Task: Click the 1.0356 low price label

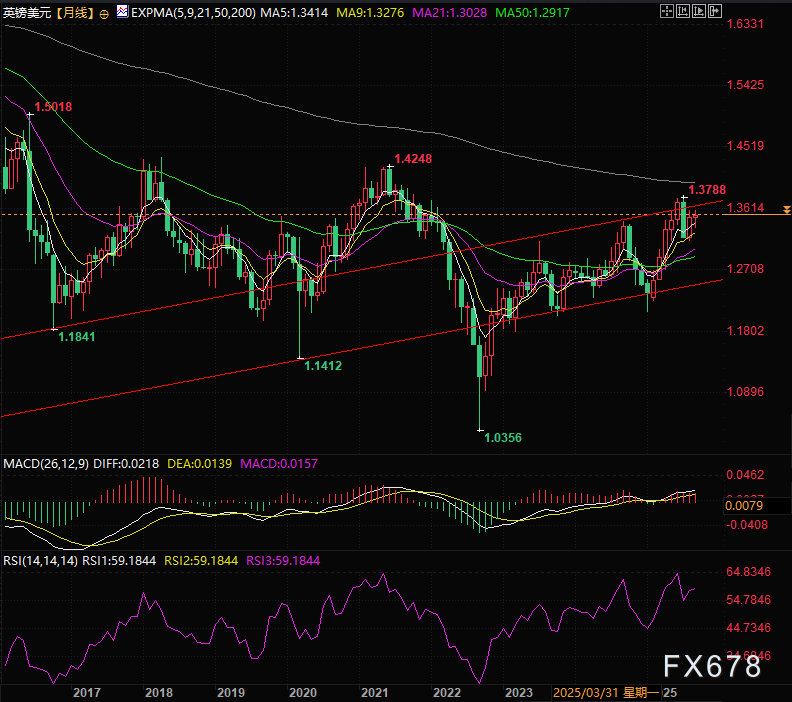Action: (x=503, y=437)
